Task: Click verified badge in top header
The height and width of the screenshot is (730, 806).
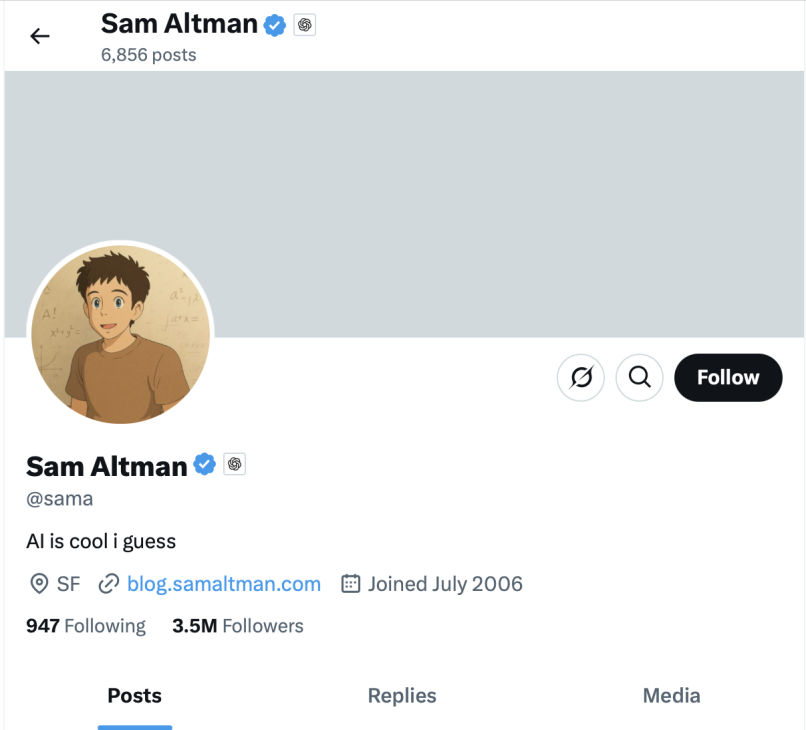Action: [x=275, y=25]
